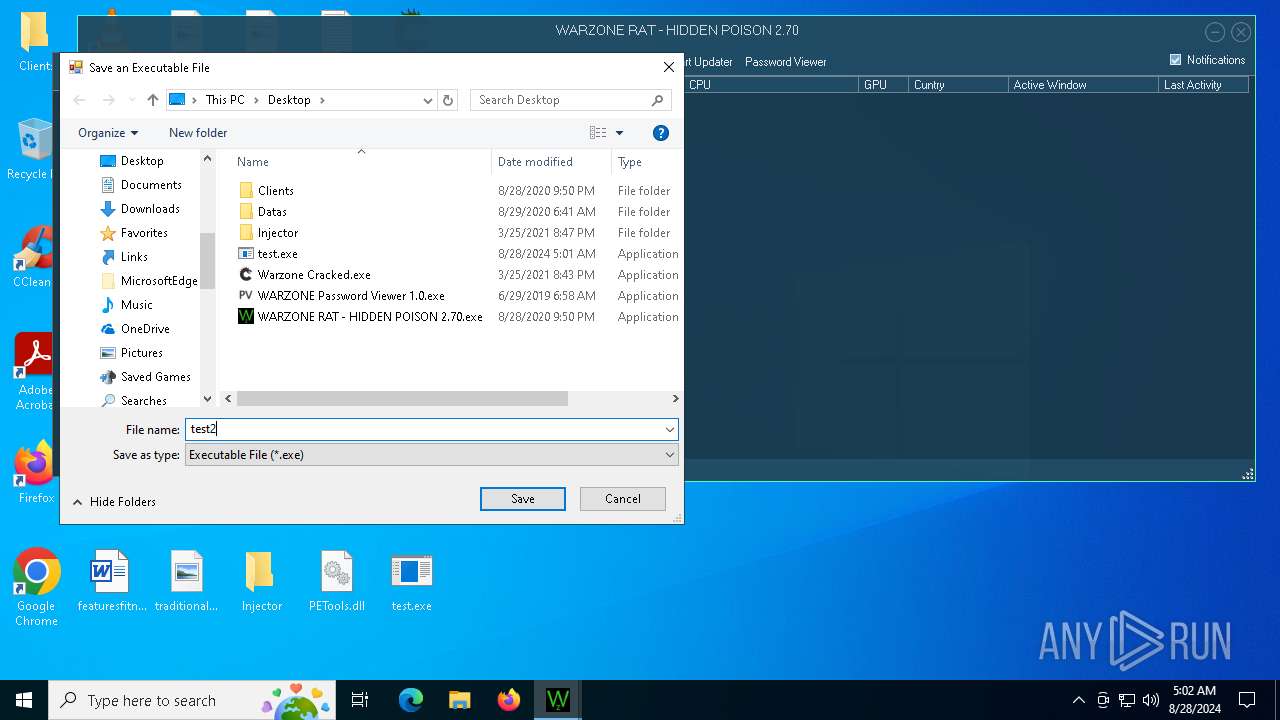Click the change view layout icon
This screenshot has width=1280, height=720.
tap(598, 133)
